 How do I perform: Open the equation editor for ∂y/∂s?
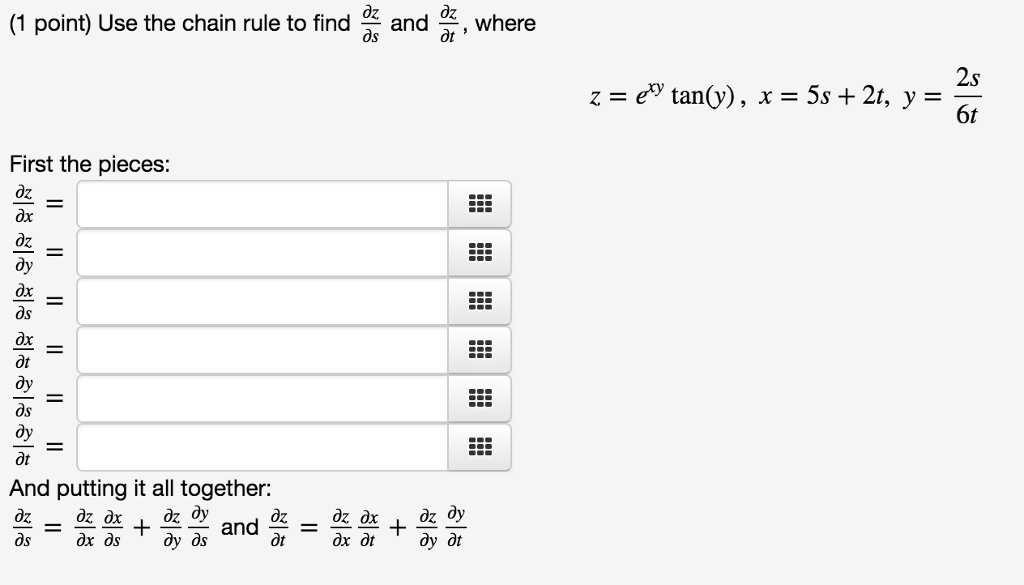pyautogui.click(x=479, y=398)
